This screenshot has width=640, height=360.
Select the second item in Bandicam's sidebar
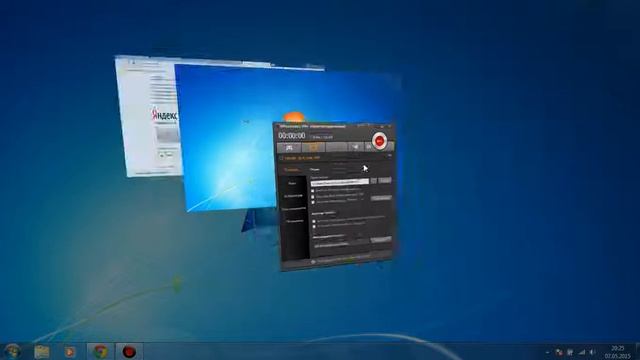293,196
